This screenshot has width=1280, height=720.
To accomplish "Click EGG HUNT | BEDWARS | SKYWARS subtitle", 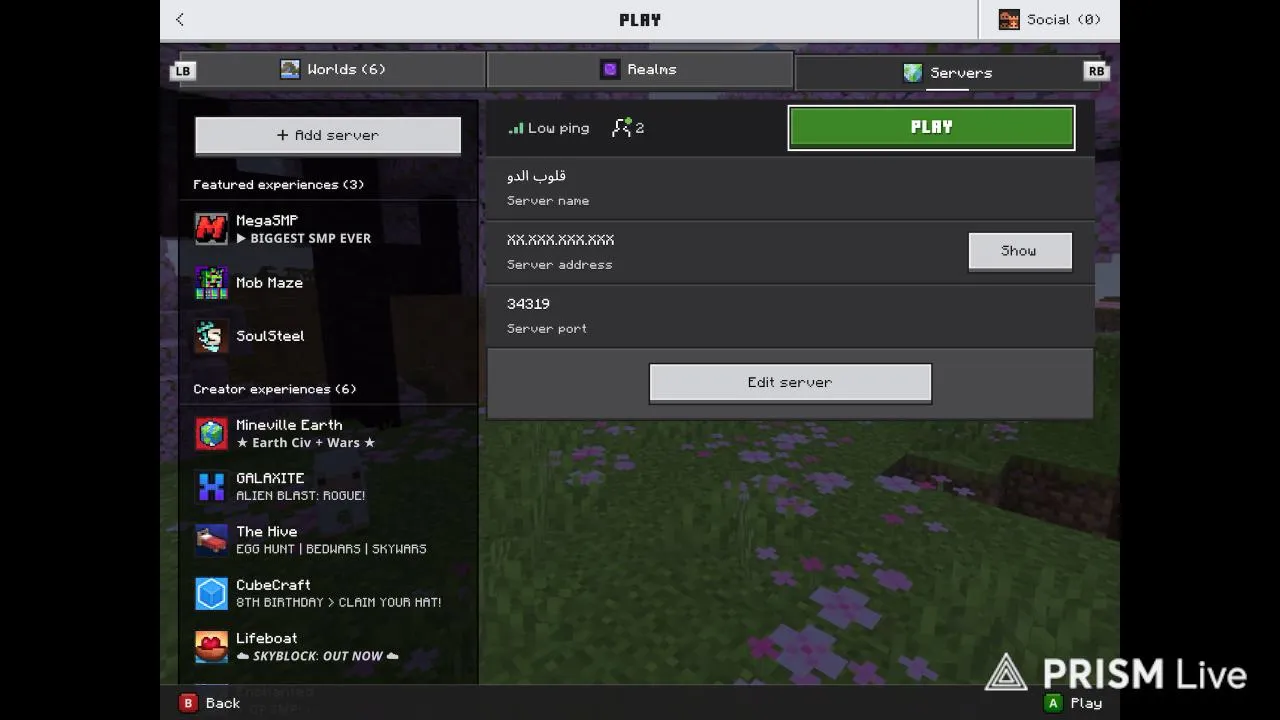I will (x=331, y=548).
